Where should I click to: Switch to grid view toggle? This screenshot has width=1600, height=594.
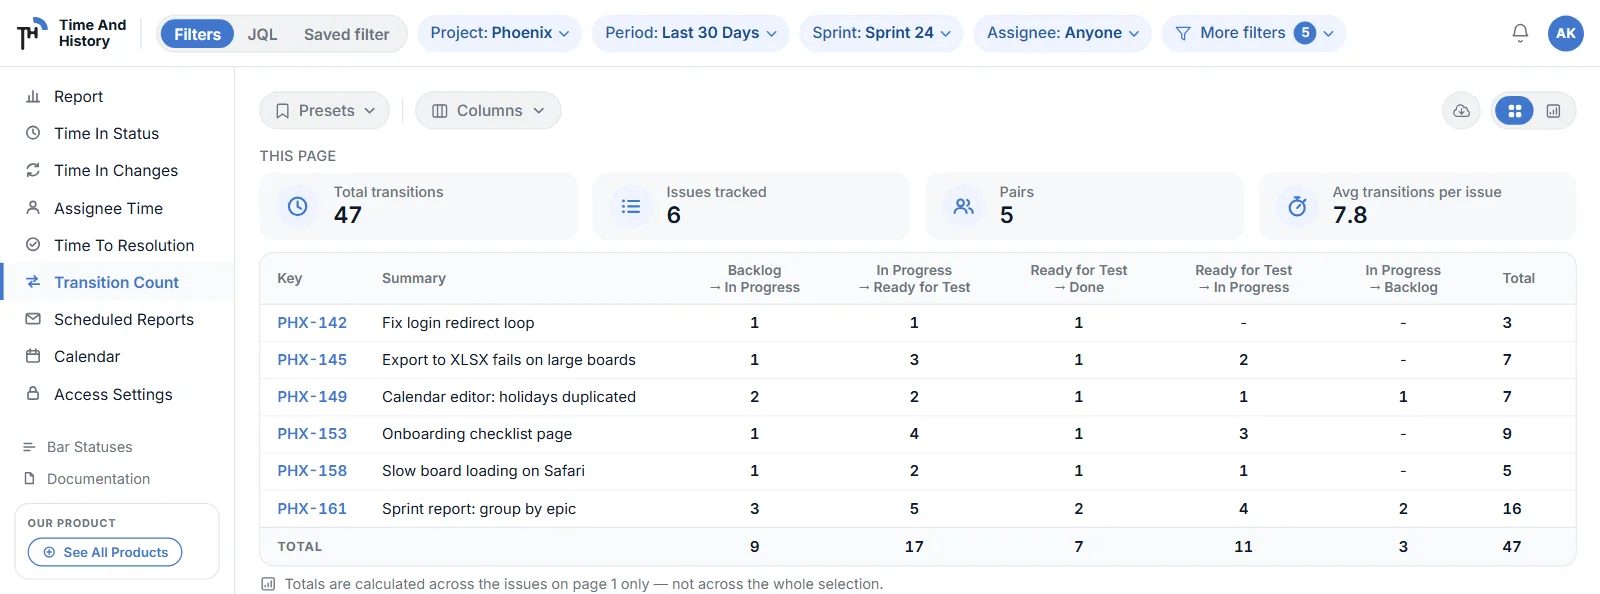click(1515, 111)
